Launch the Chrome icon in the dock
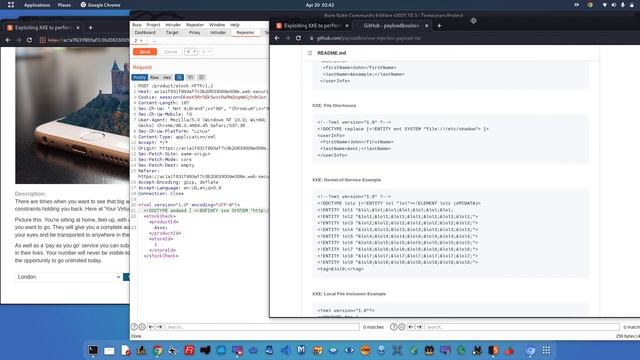This screenshot has width=640, height=360. click(158, 350)
